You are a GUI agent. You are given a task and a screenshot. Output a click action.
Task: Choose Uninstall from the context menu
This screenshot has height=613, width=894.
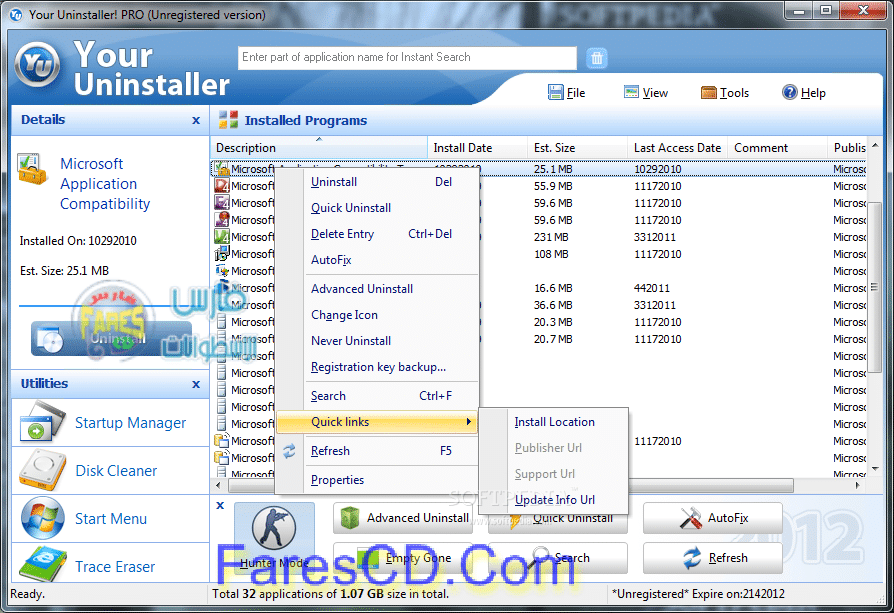(x=377, y=182)
